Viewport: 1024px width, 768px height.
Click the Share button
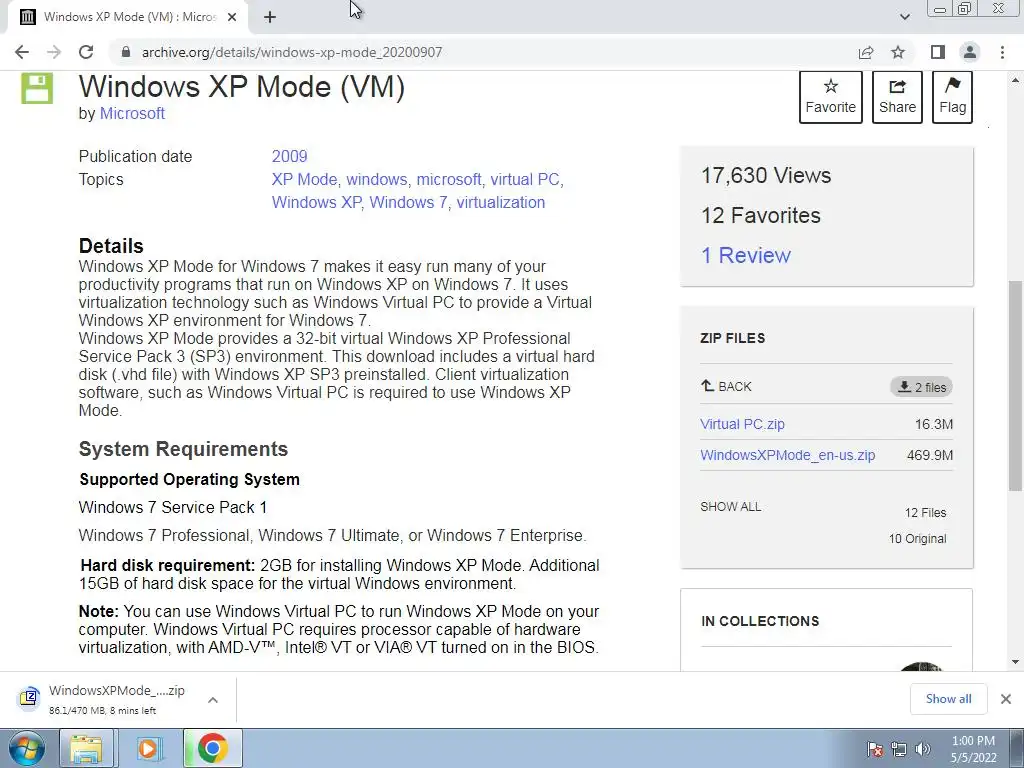(897, 97)
